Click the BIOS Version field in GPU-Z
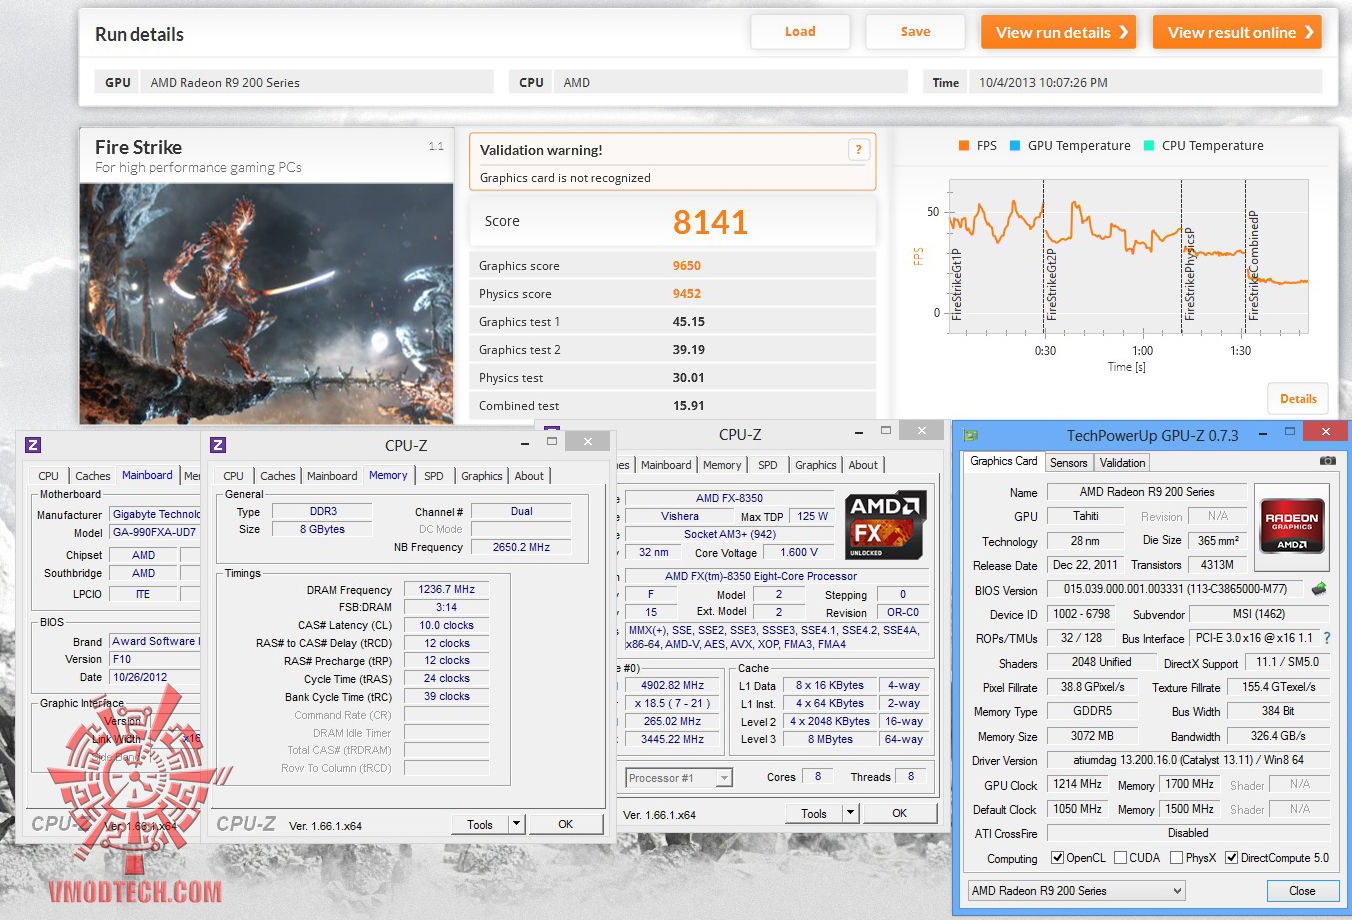Screen dimensions: 1352x920 [1174, 590]
